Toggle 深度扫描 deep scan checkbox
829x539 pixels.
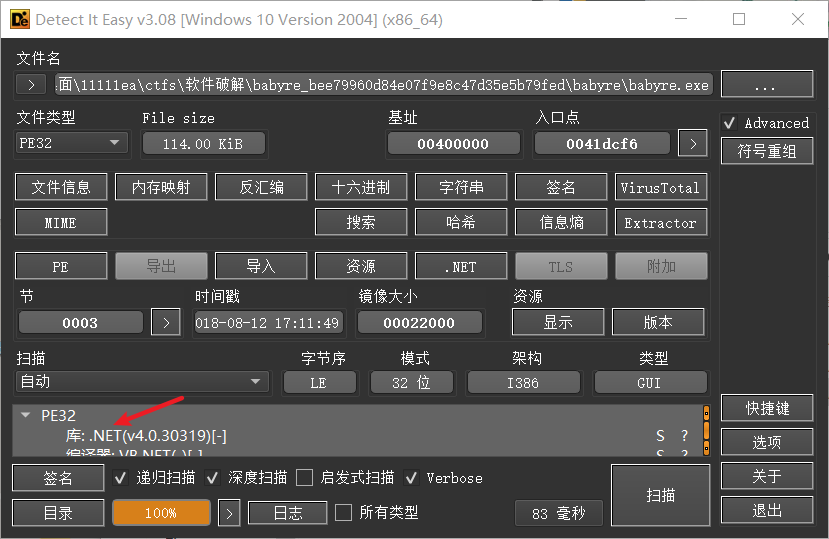point(213,478)
